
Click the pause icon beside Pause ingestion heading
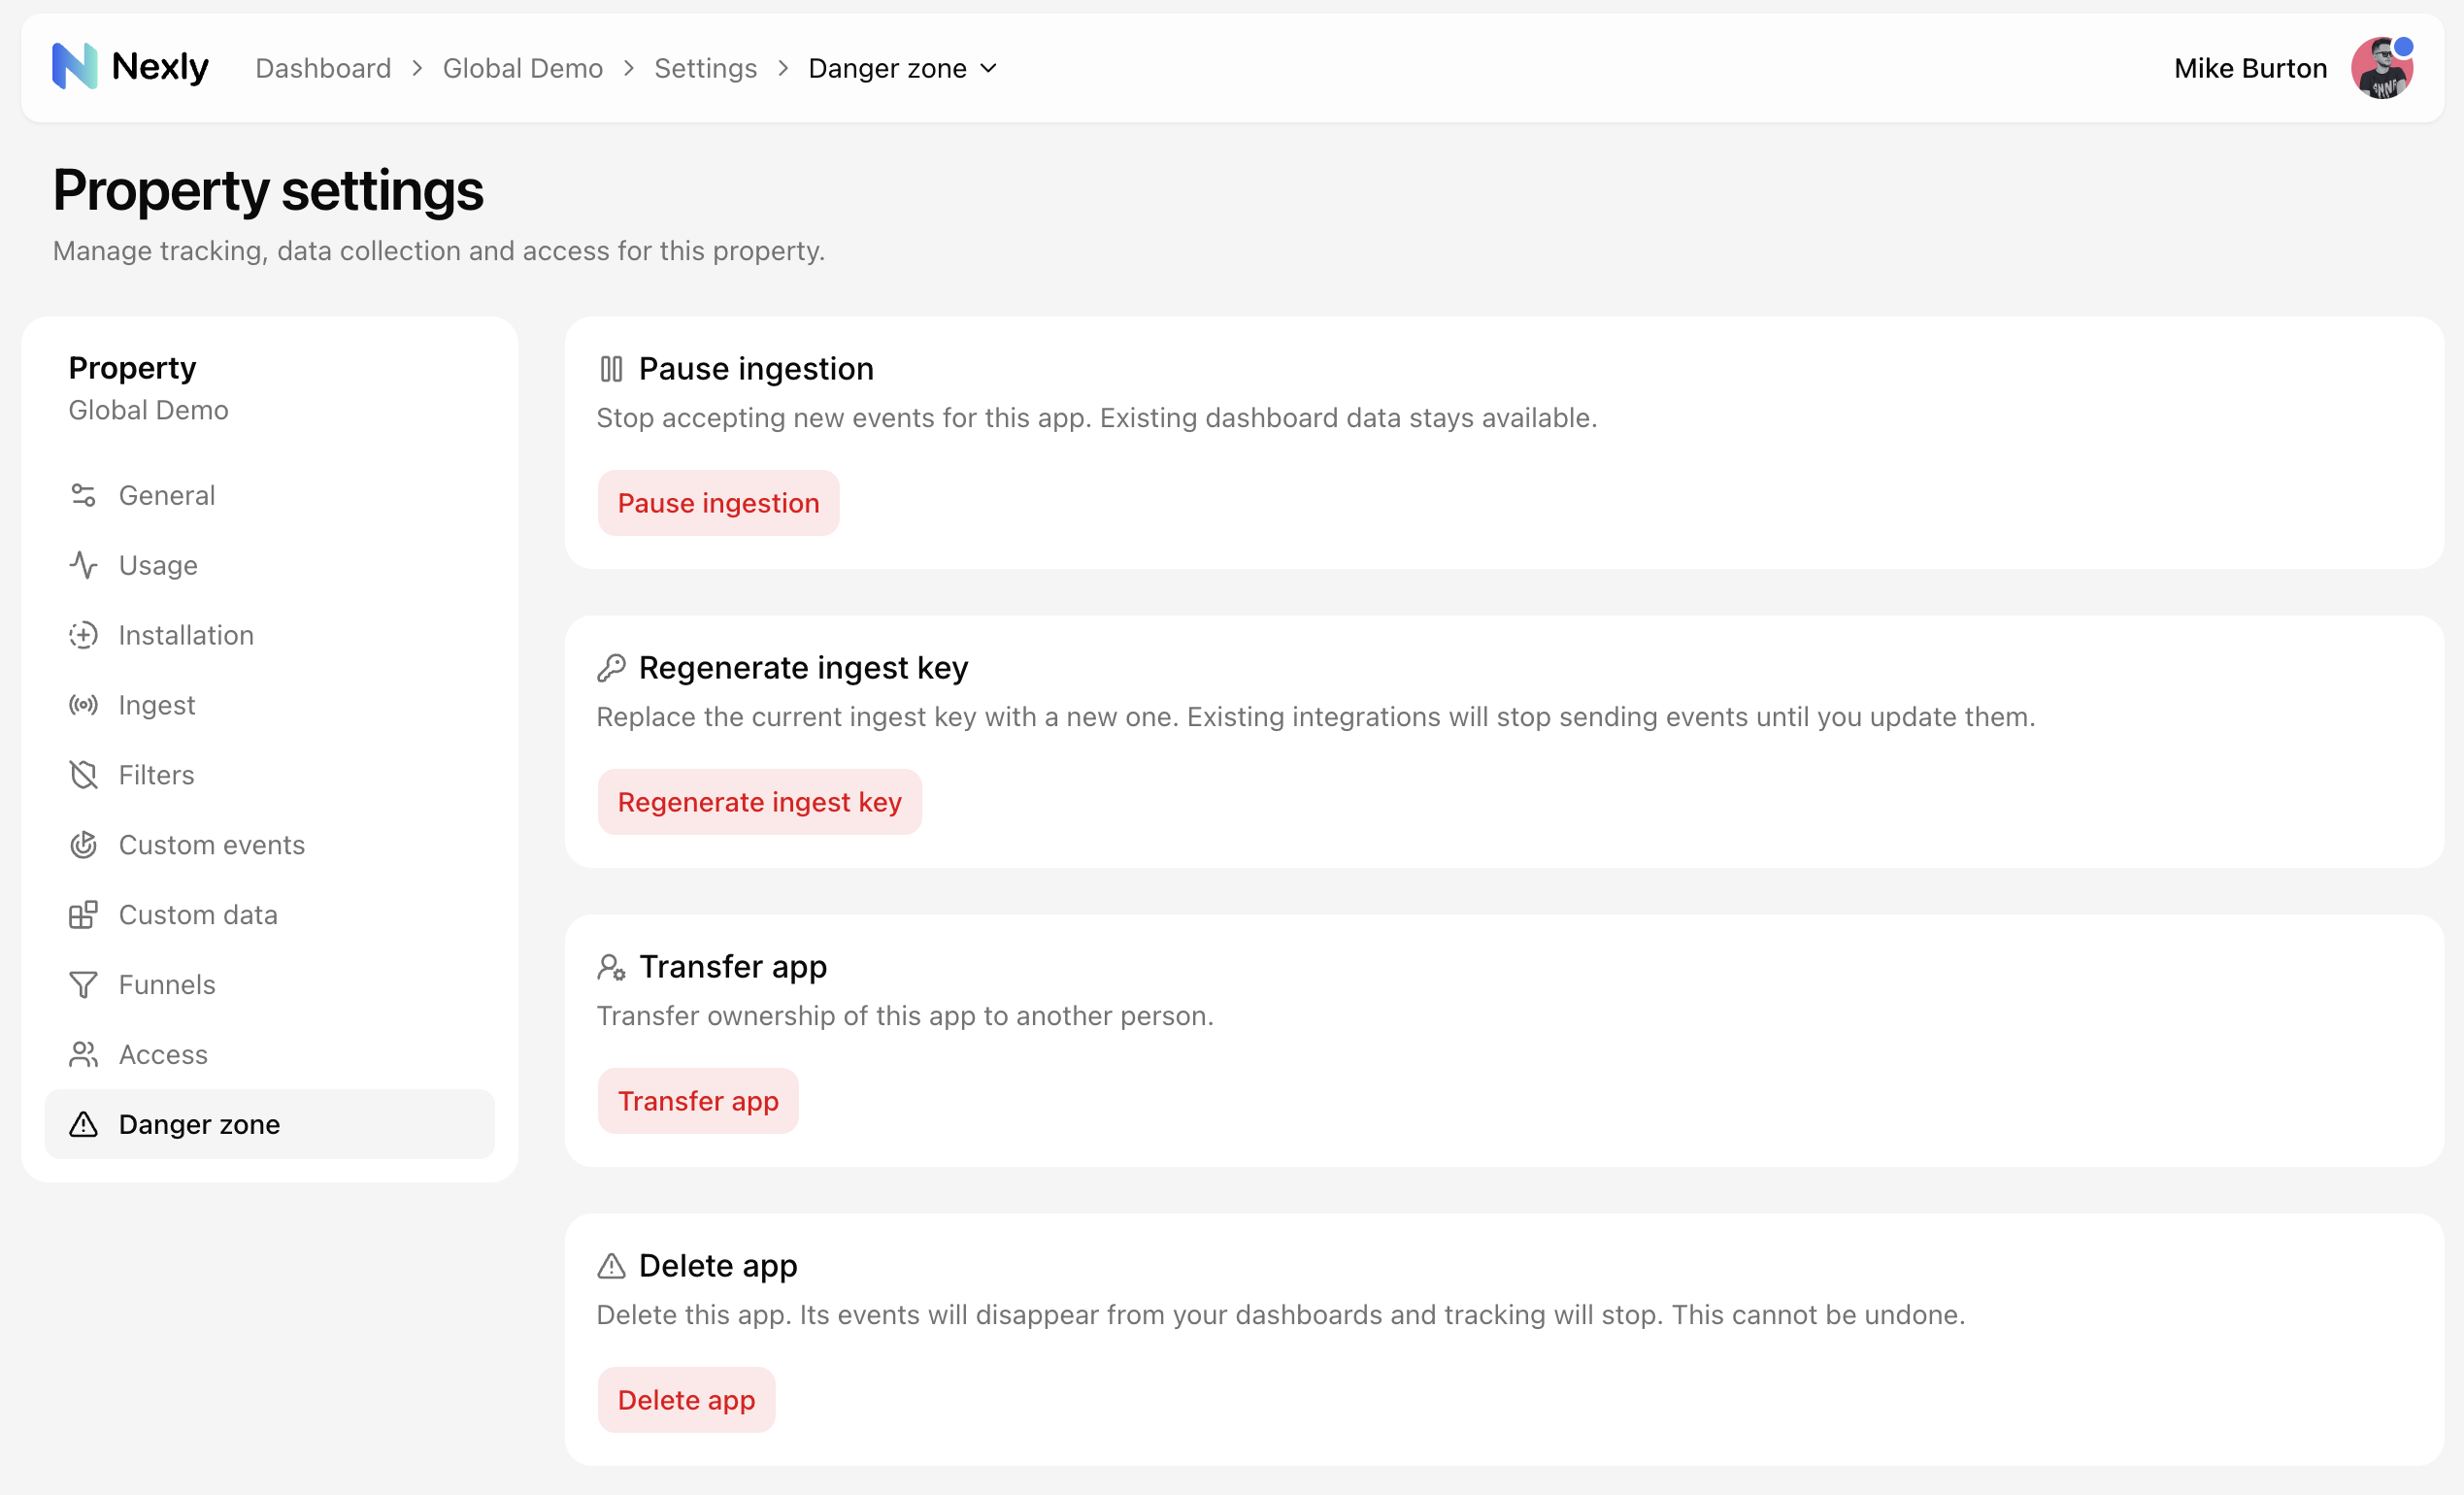611,369
